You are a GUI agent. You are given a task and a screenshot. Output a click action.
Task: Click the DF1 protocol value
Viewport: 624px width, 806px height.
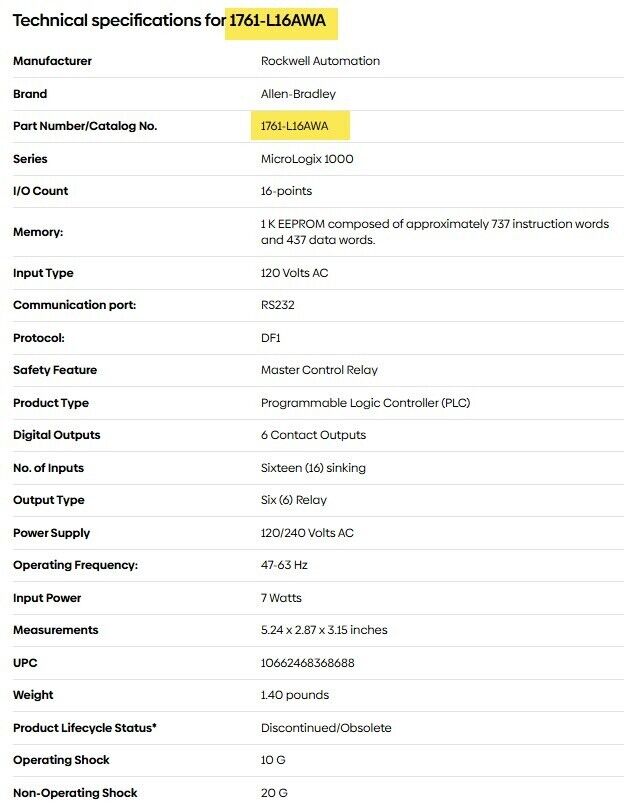[x=271, y=338]
